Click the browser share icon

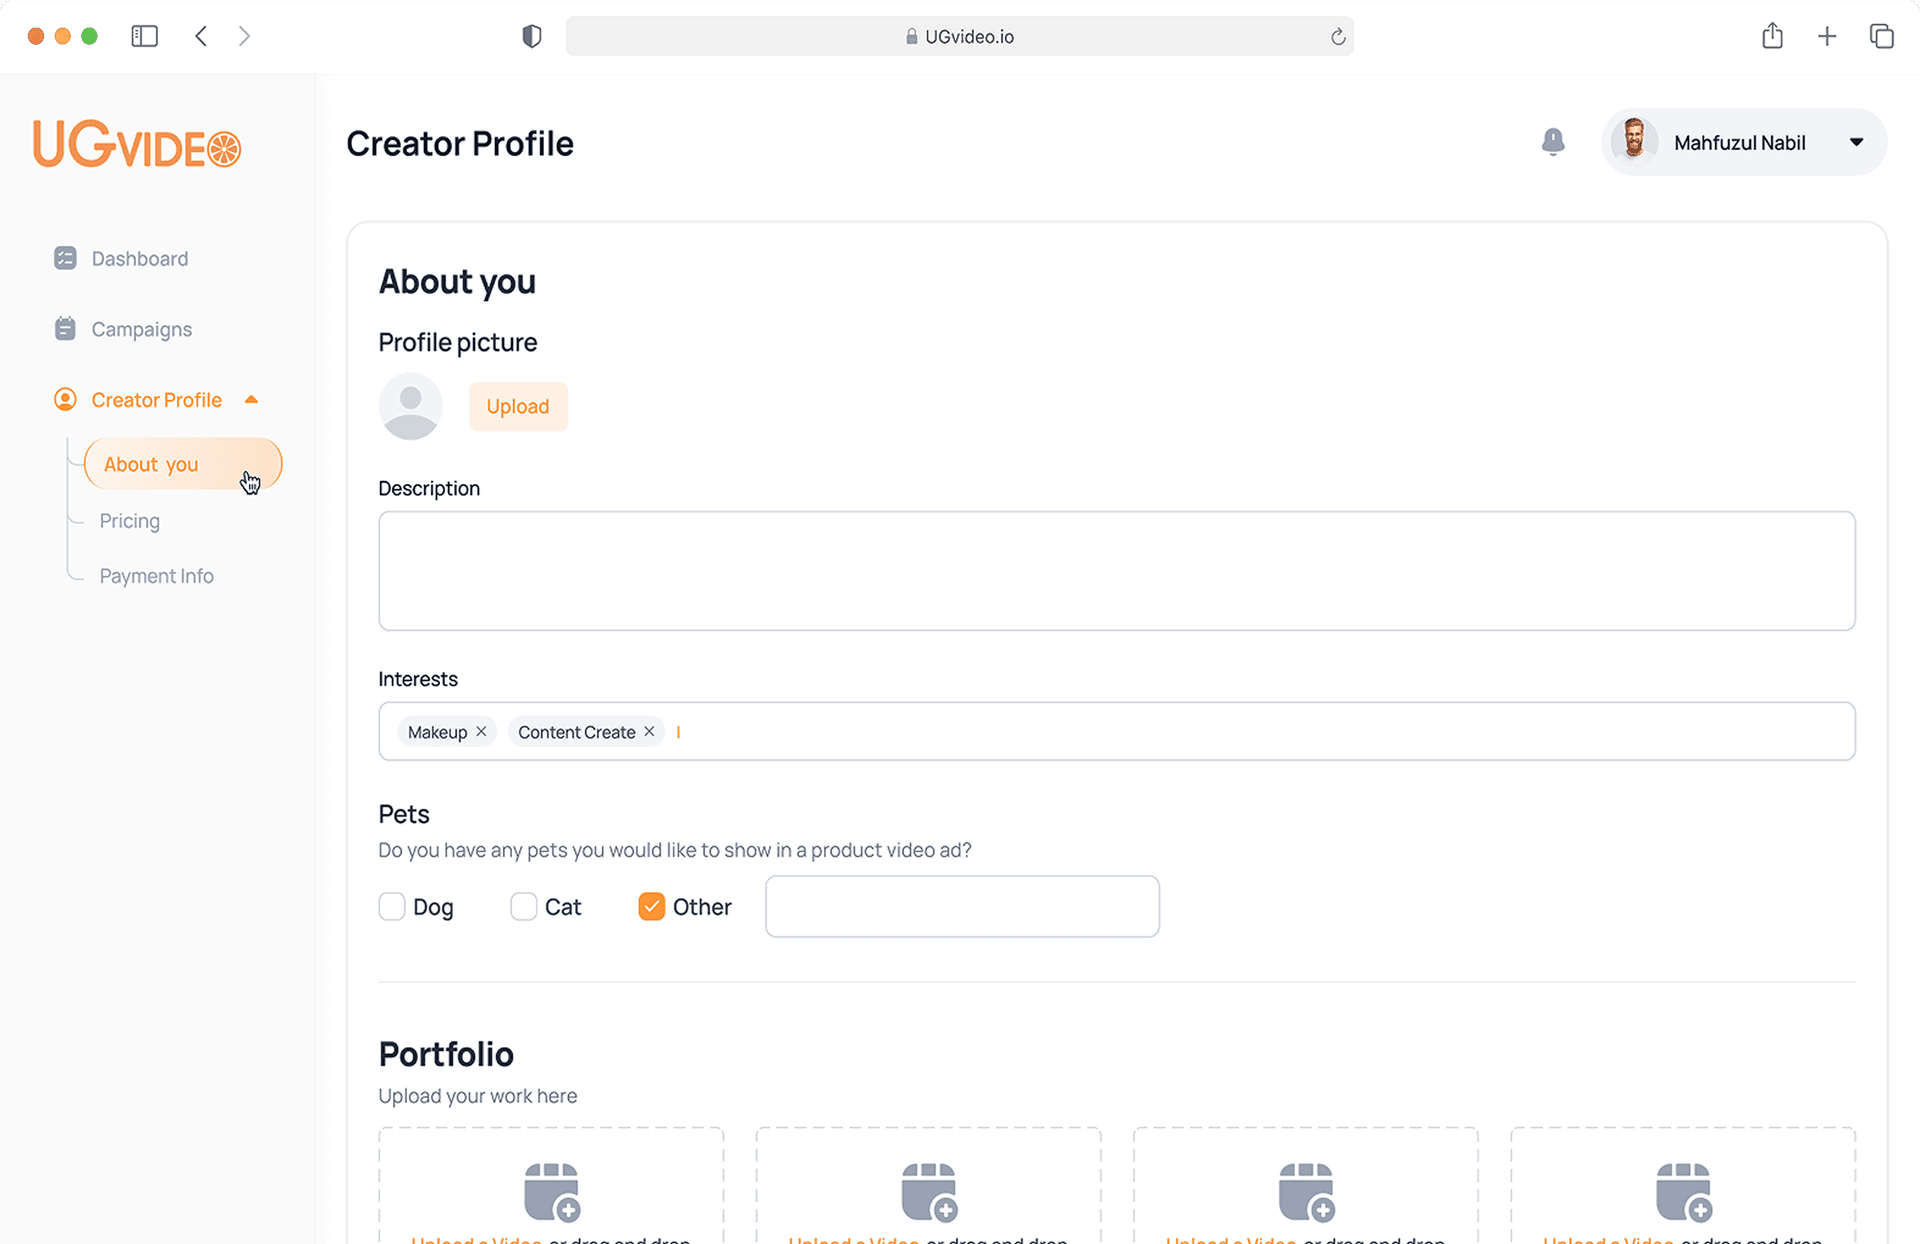click(1772, 37)
